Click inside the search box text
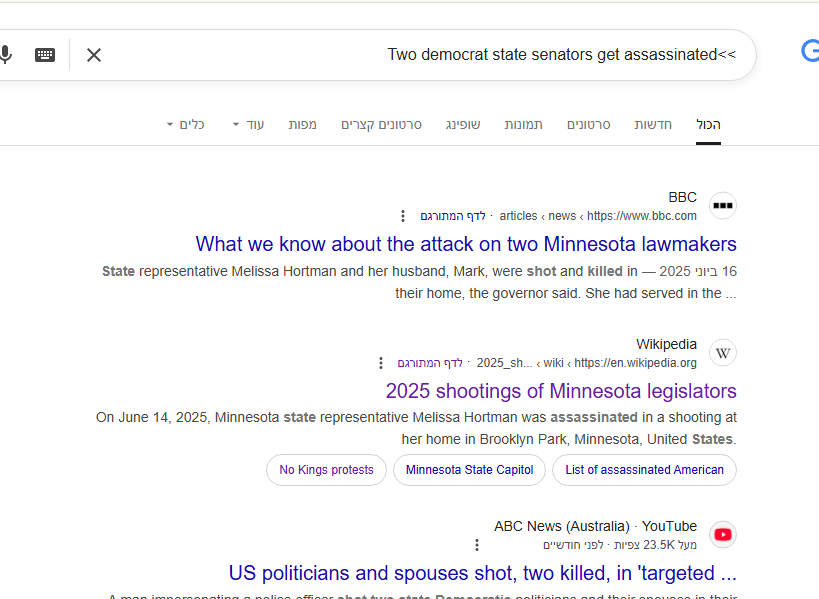Screen dimensions: 819x599 click(561, 54)
